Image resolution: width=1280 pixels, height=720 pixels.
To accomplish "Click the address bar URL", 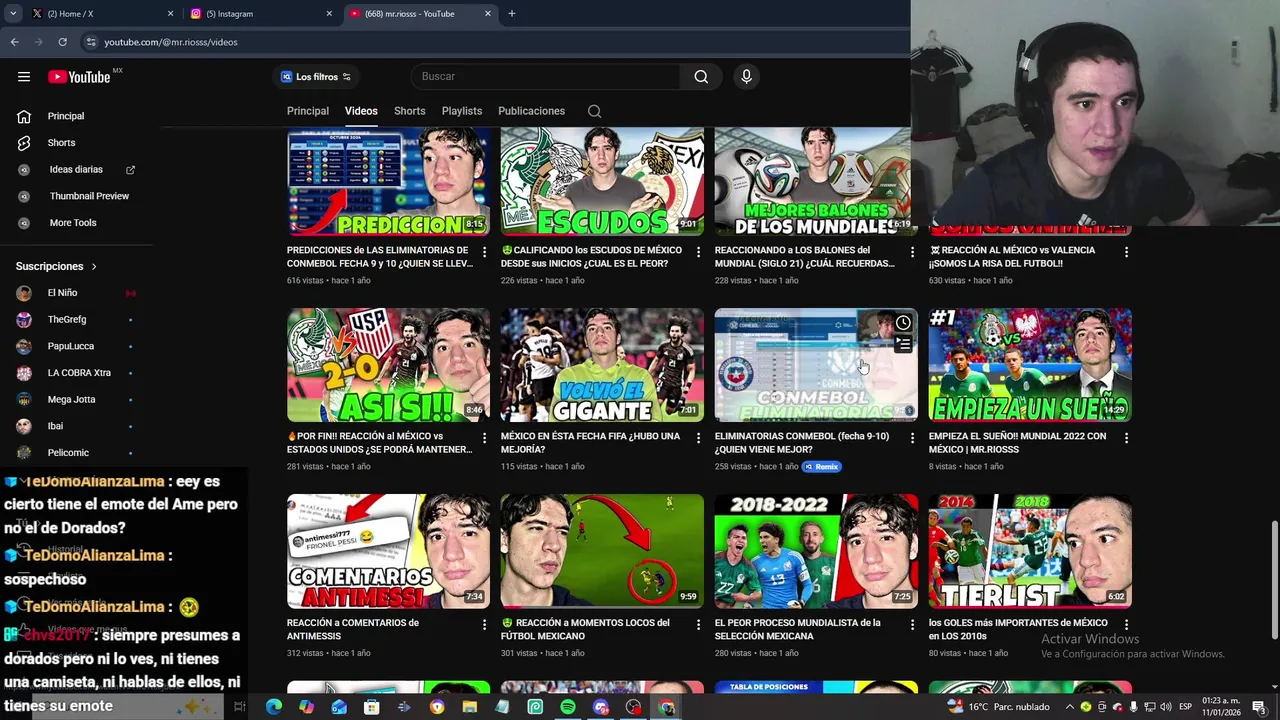I will [x=171, y=42].
